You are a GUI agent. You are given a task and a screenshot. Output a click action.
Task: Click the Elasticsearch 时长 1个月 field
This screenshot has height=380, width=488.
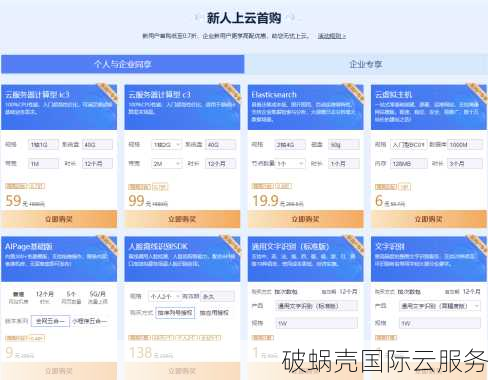pyautogui.click(x=344, y=164)
